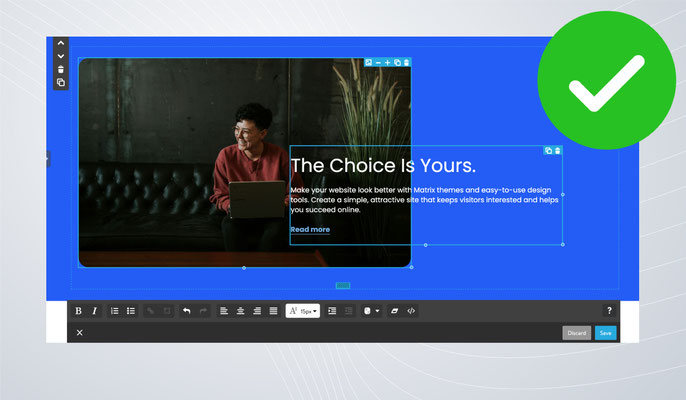The width and height of the screenshot is (686, 400).
Task: Click the greyed-out link icon in the toolbar
Action: point(150,311)
